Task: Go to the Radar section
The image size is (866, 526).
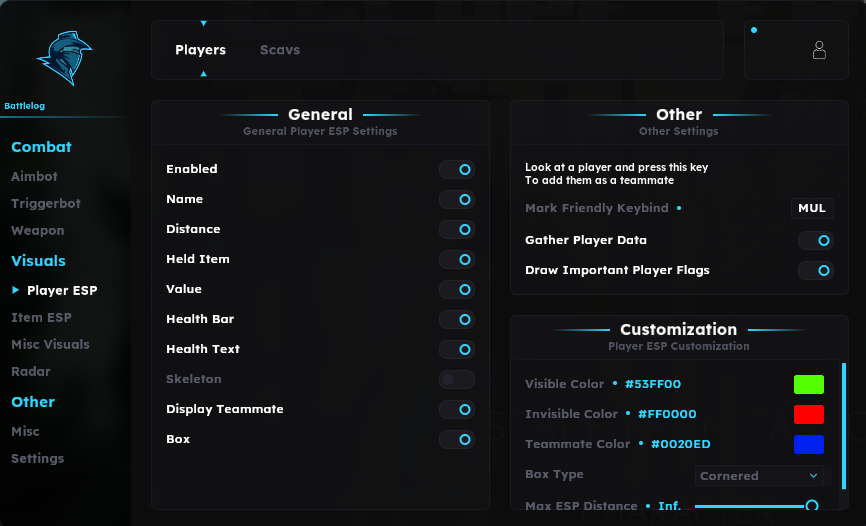Action: point(31,371)
